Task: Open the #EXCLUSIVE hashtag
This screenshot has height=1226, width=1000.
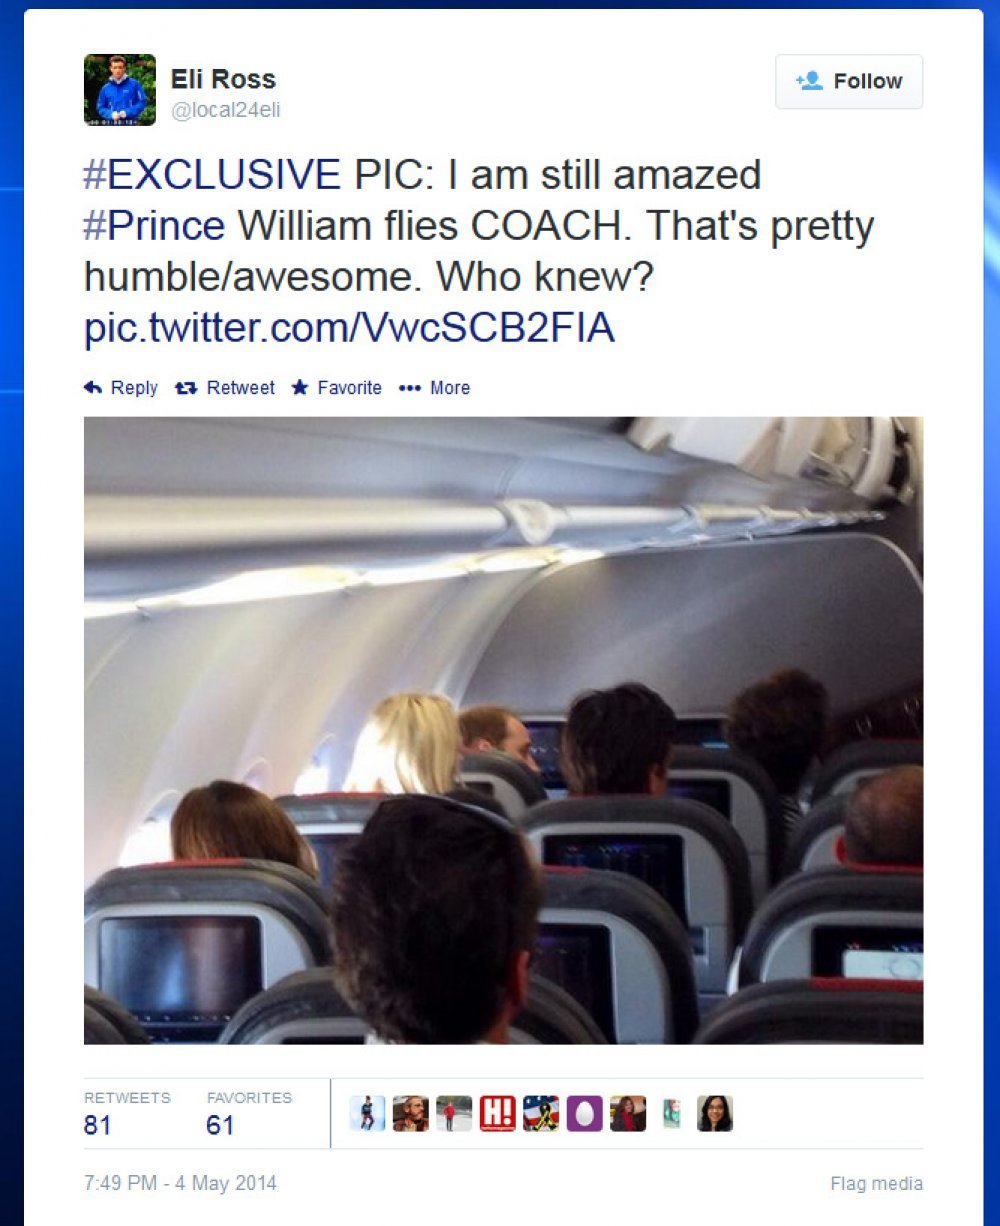Action: tap(212, 175)
